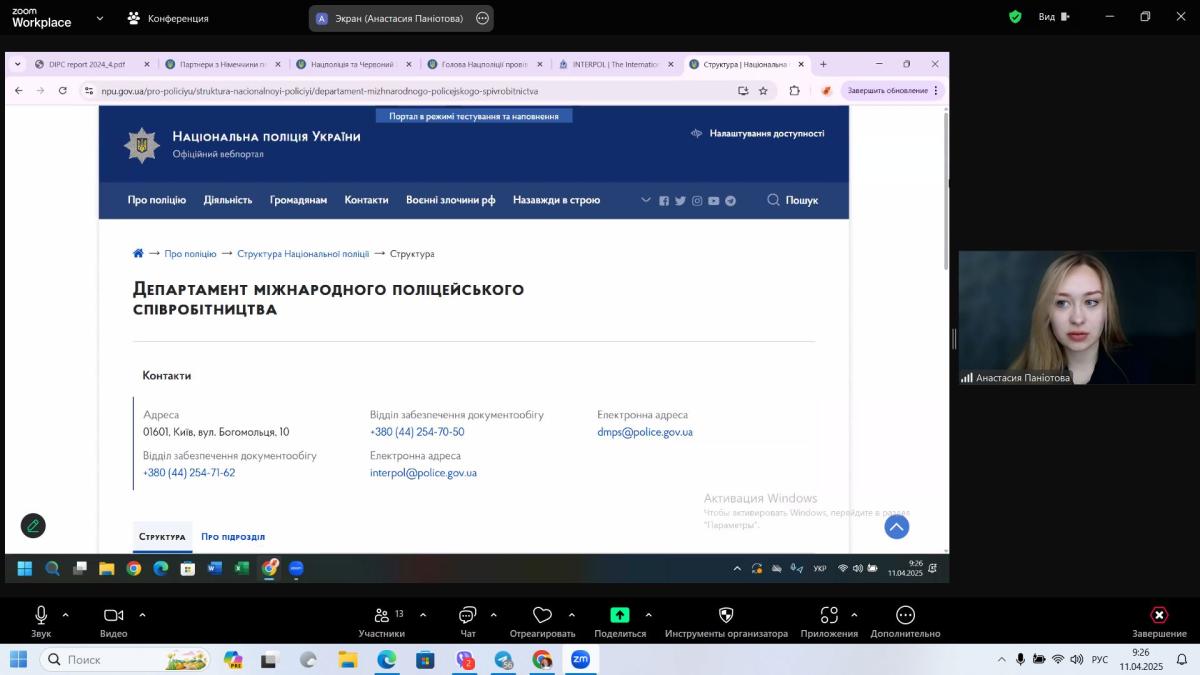
Task: Open Zoom Workplace dropdown chevron
Action: point(99,18)
